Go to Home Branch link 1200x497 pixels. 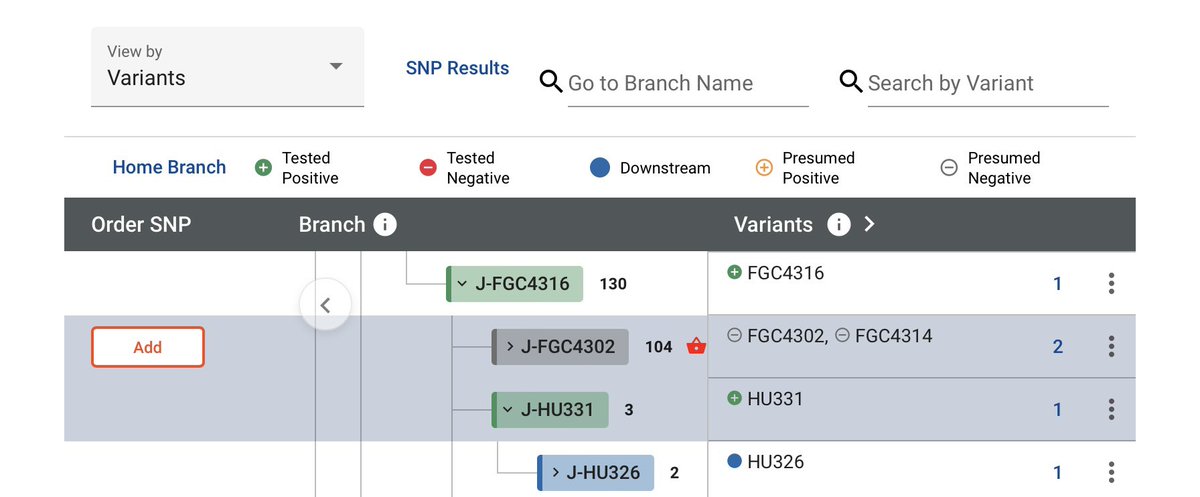click(169, 167)
